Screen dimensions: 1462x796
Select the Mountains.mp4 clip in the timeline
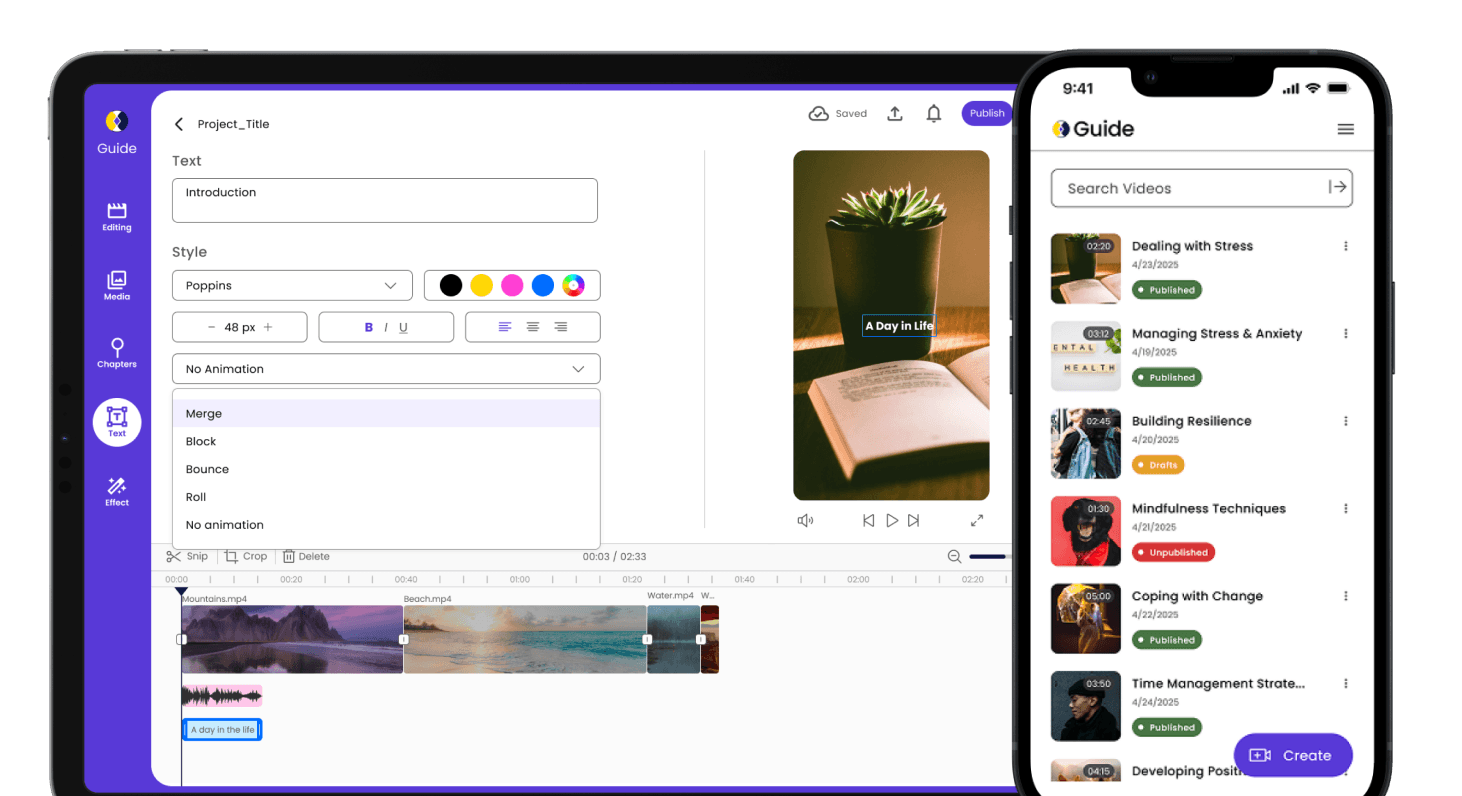(292, 639)
